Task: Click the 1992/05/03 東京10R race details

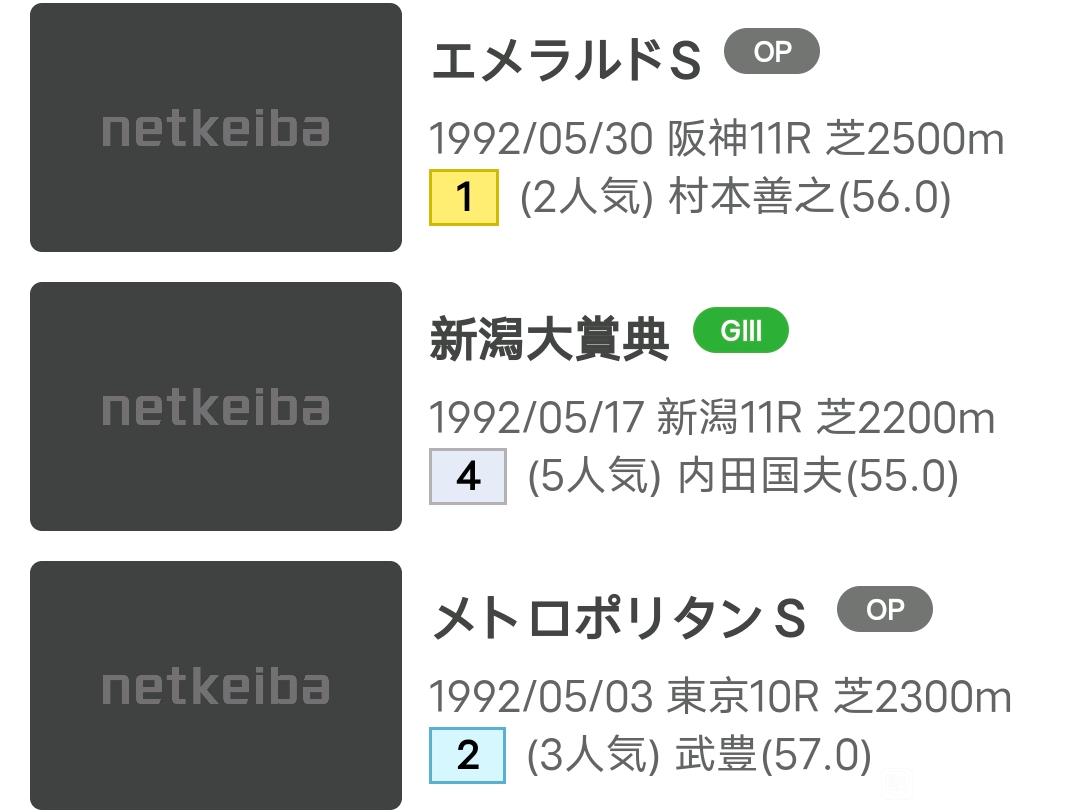Action: [x=720, y=696]
